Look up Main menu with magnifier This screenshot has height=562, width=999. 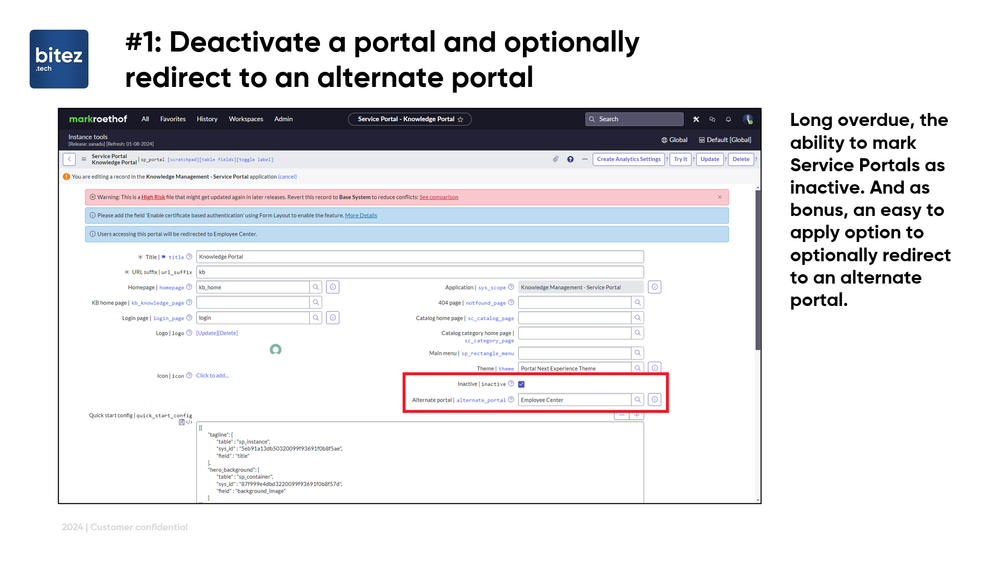[638, 353]
